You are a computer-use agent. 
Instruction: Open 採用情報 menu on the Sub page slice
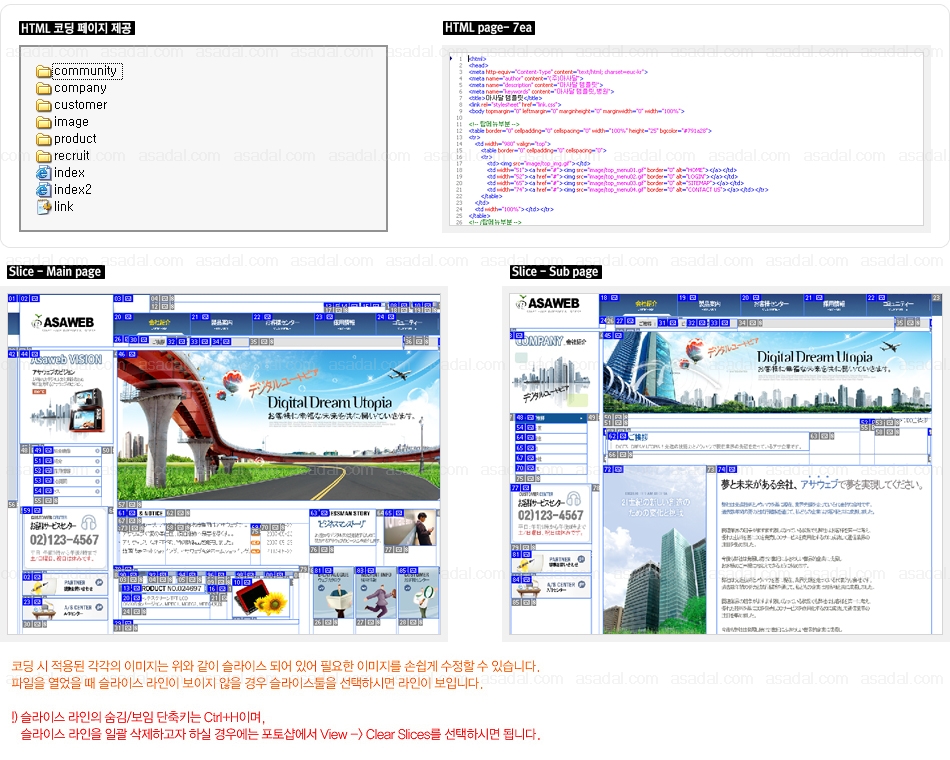(834, 304)
